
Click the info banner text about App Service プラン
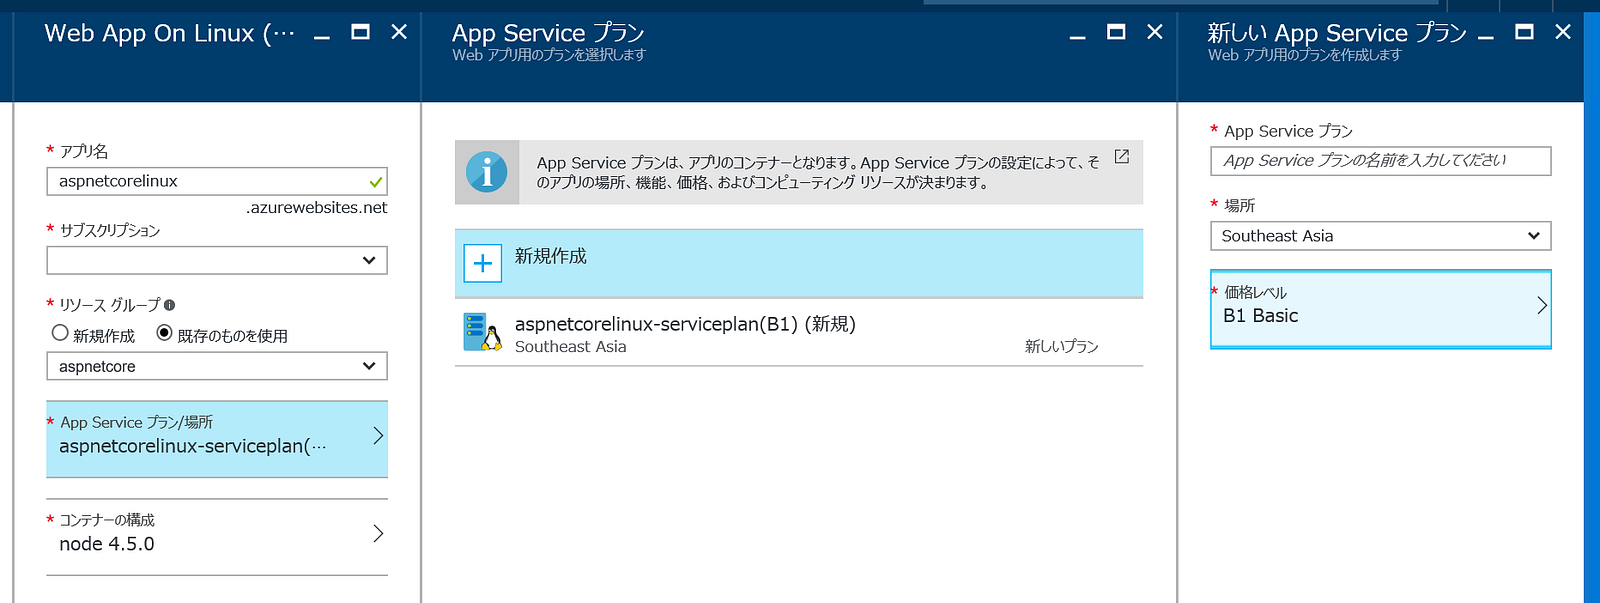(x=818, y=172)
